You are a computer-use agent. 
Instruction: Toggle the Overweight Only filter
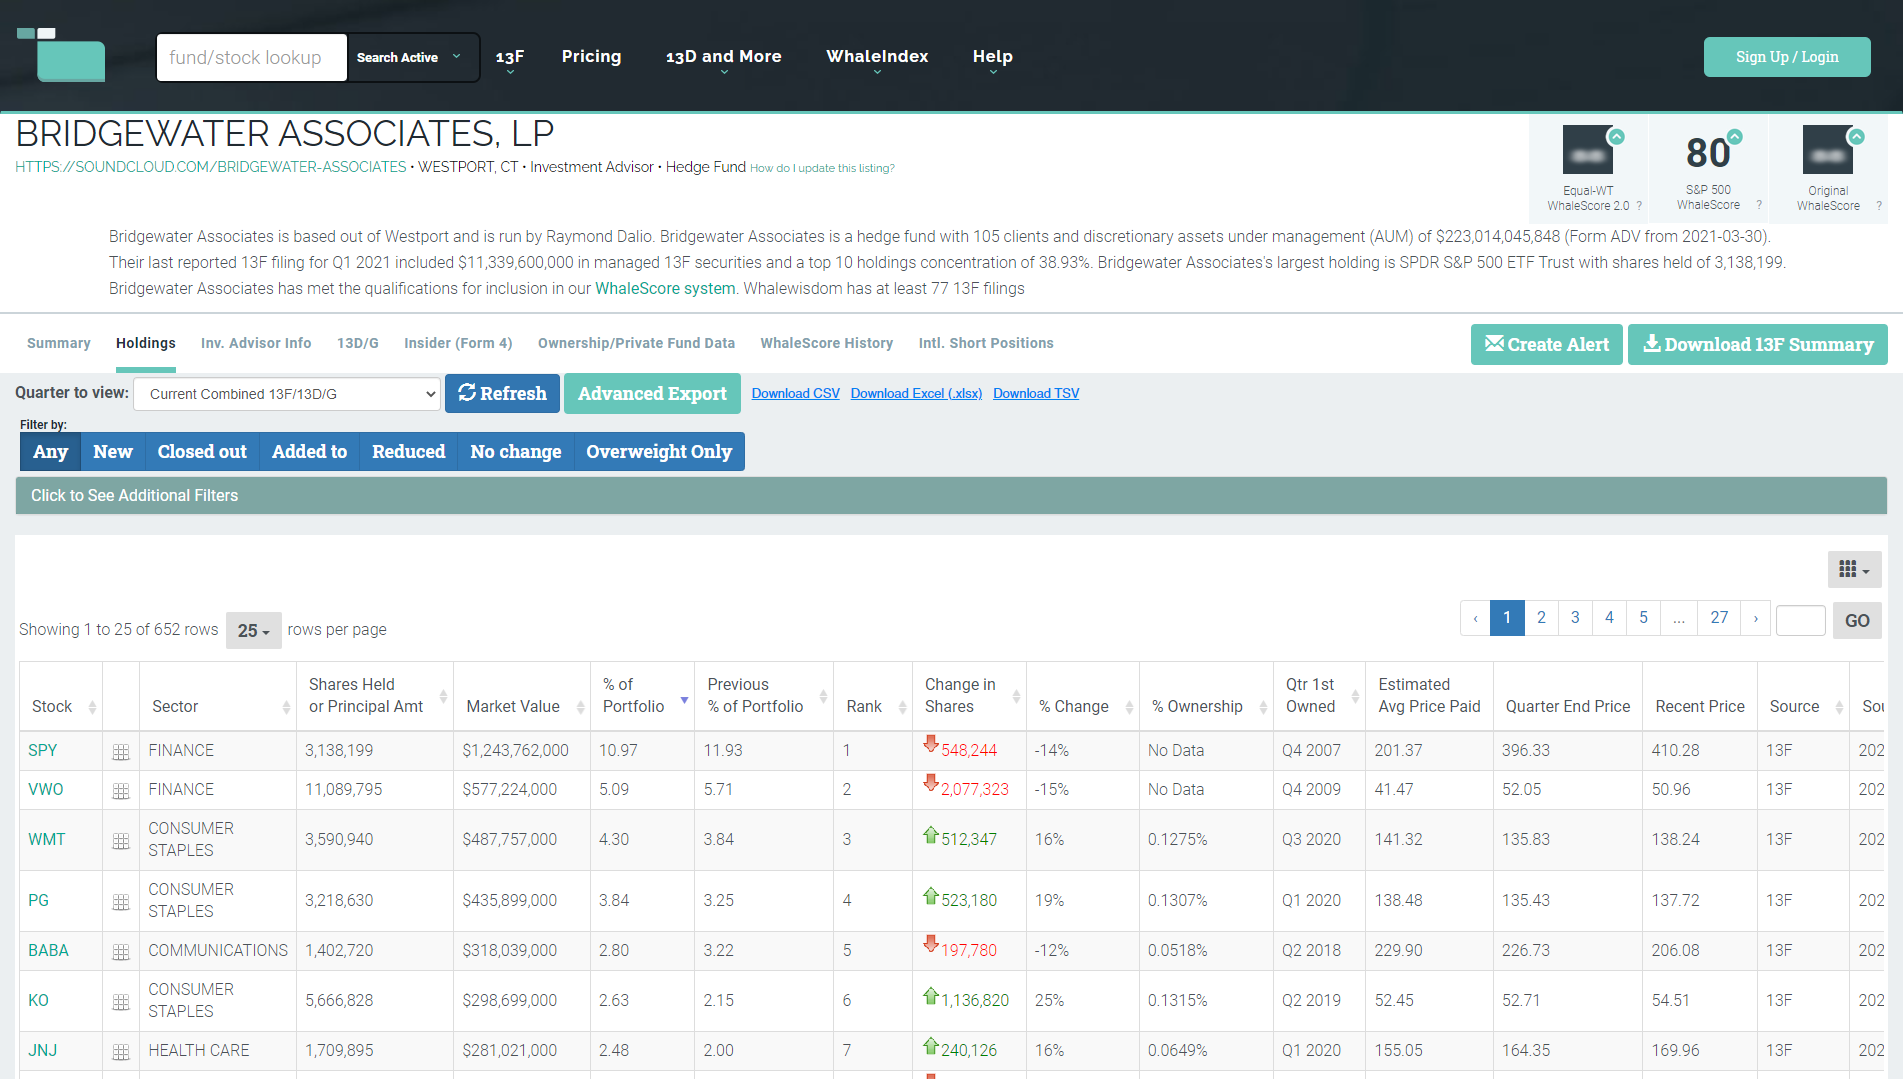click(x=659, y=452)
